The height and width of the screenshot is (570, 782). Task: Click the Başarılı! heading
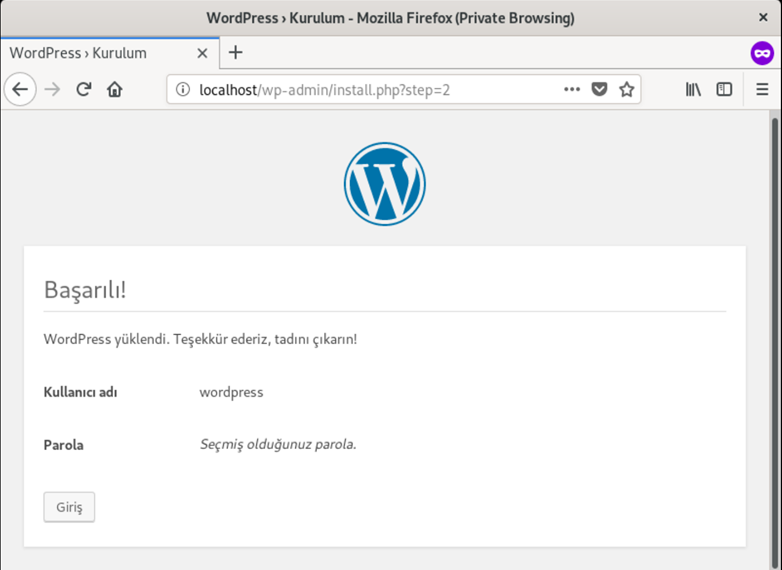85,289
